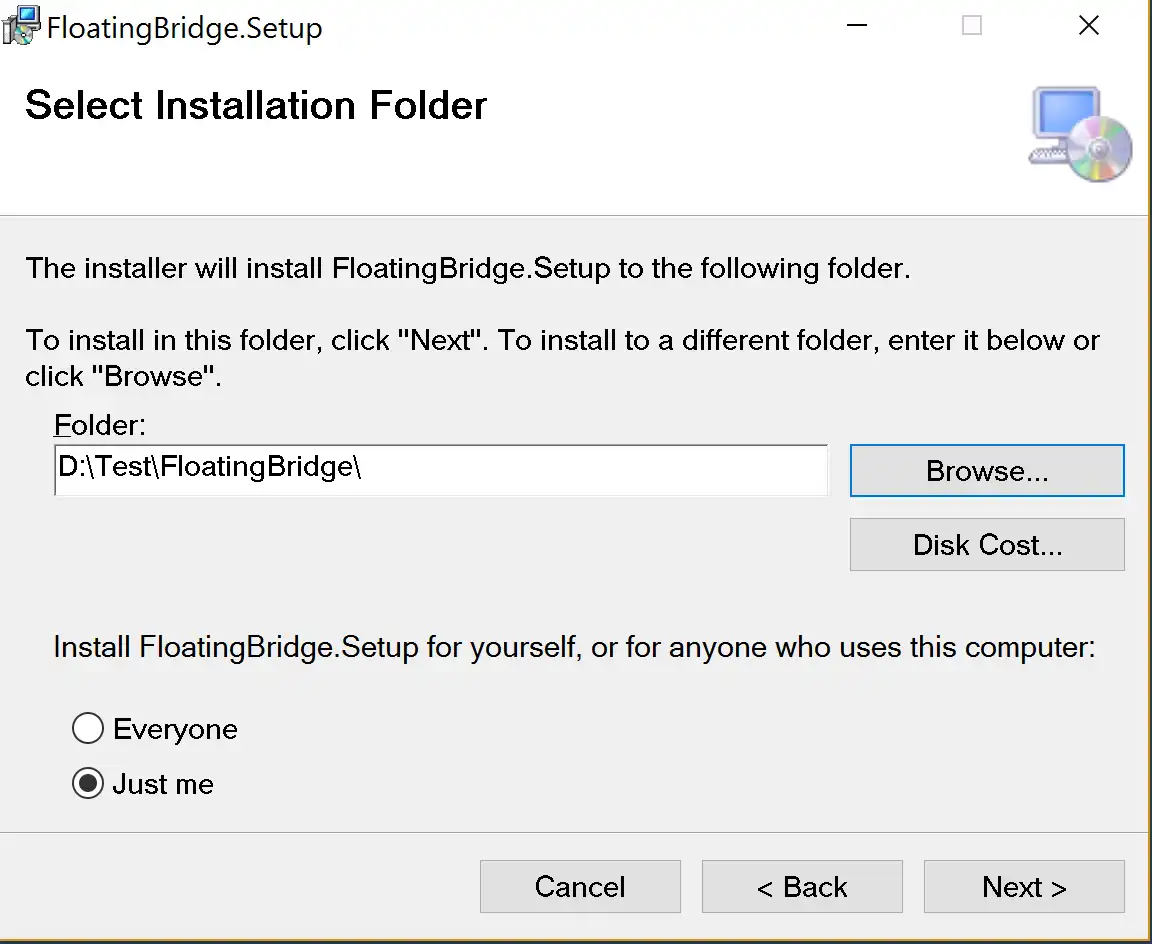Close the FloatingBridge.Setup installer window
1152x944 pixels.
click(1088, 26)
